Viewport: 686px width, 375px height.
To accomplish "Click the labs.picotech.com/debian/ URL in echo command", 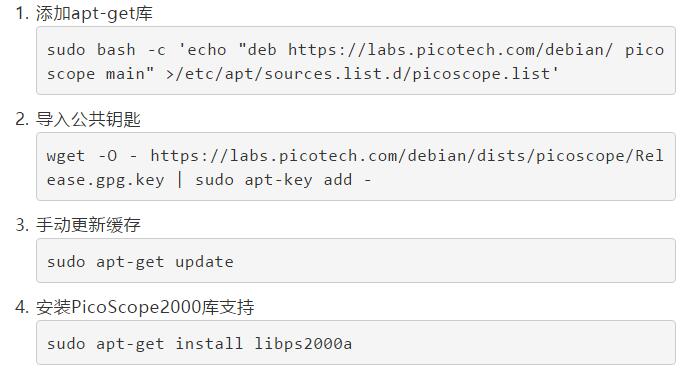I will 450,50.
